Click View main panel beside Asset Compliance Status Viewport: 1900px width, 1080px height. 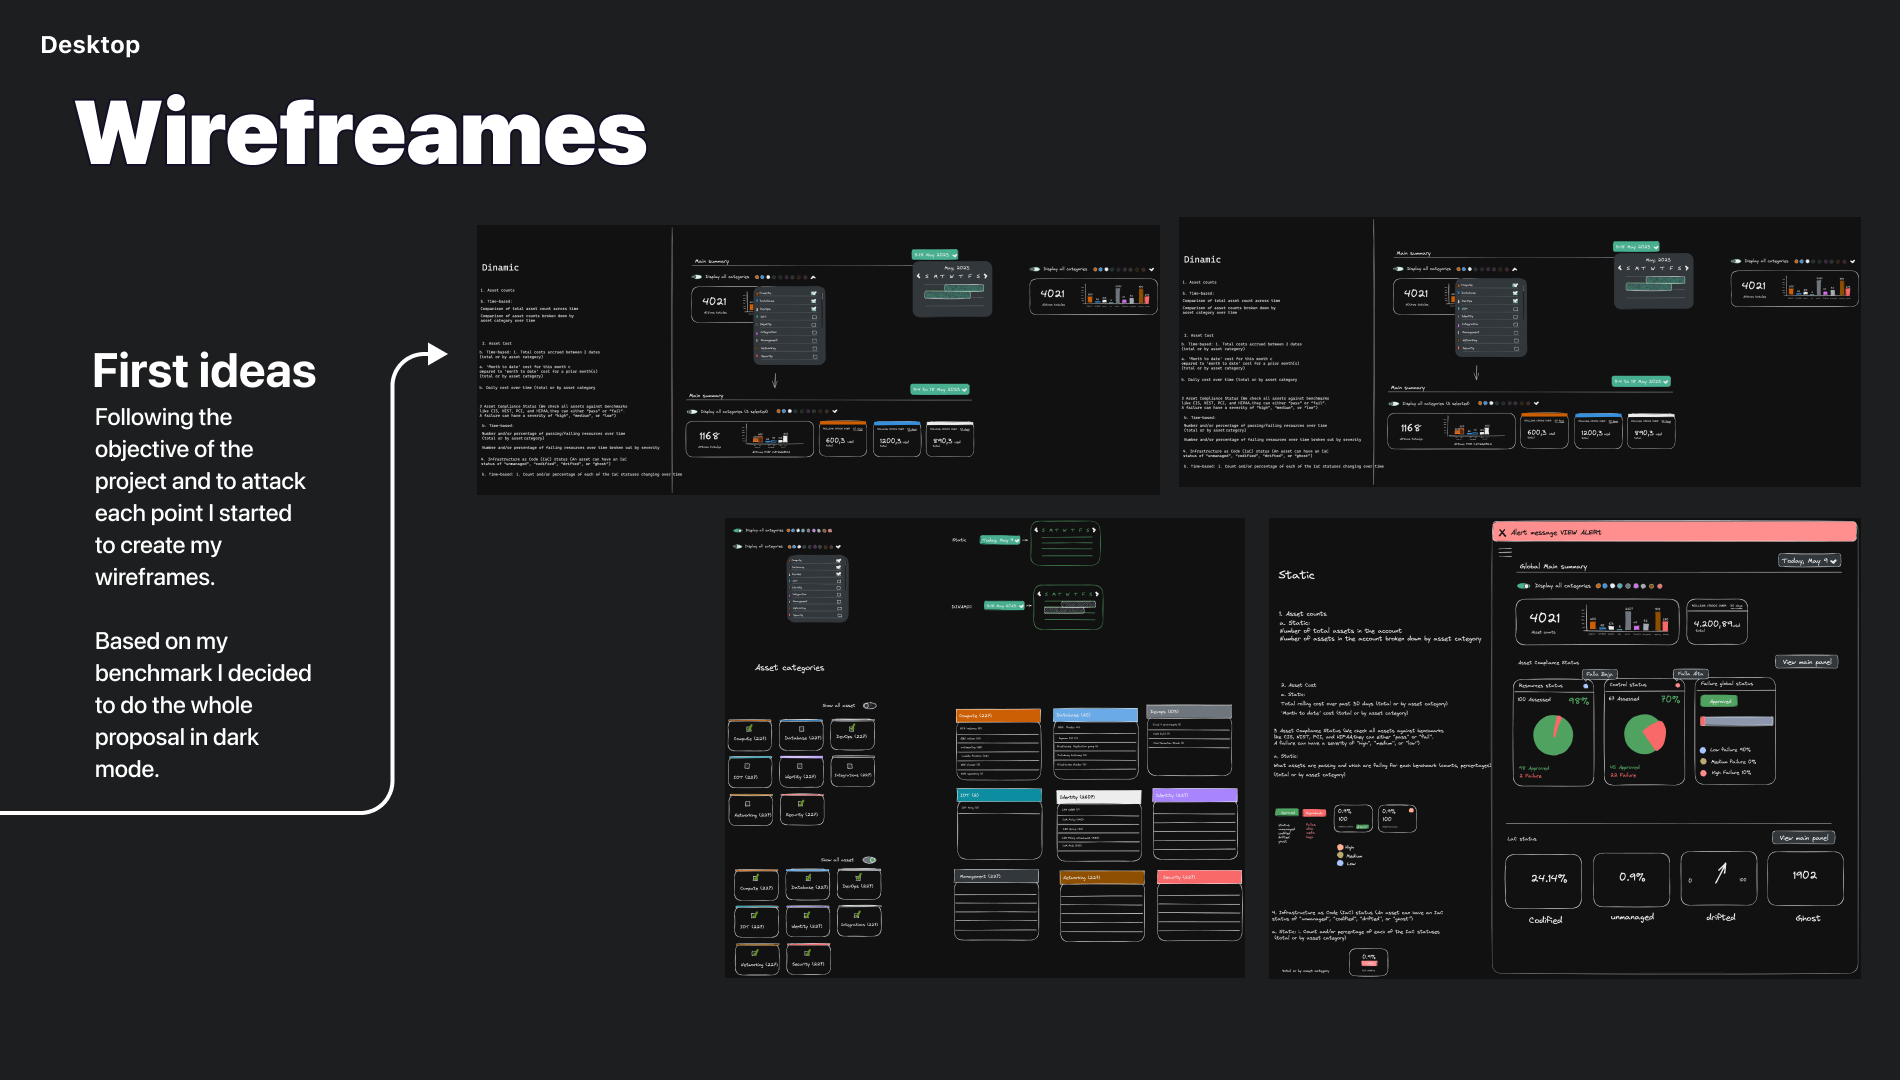tap(1807, 662)
